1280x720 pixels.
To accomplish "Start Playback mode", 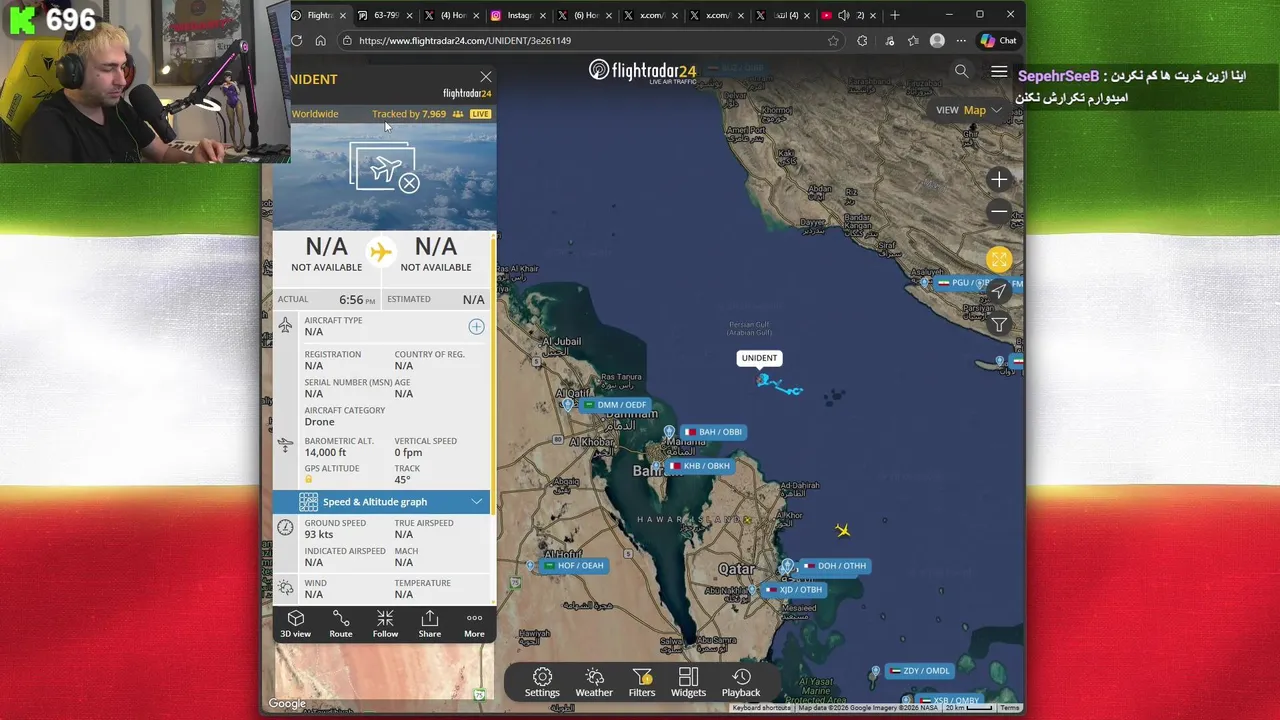I will (x=741, y=683).
